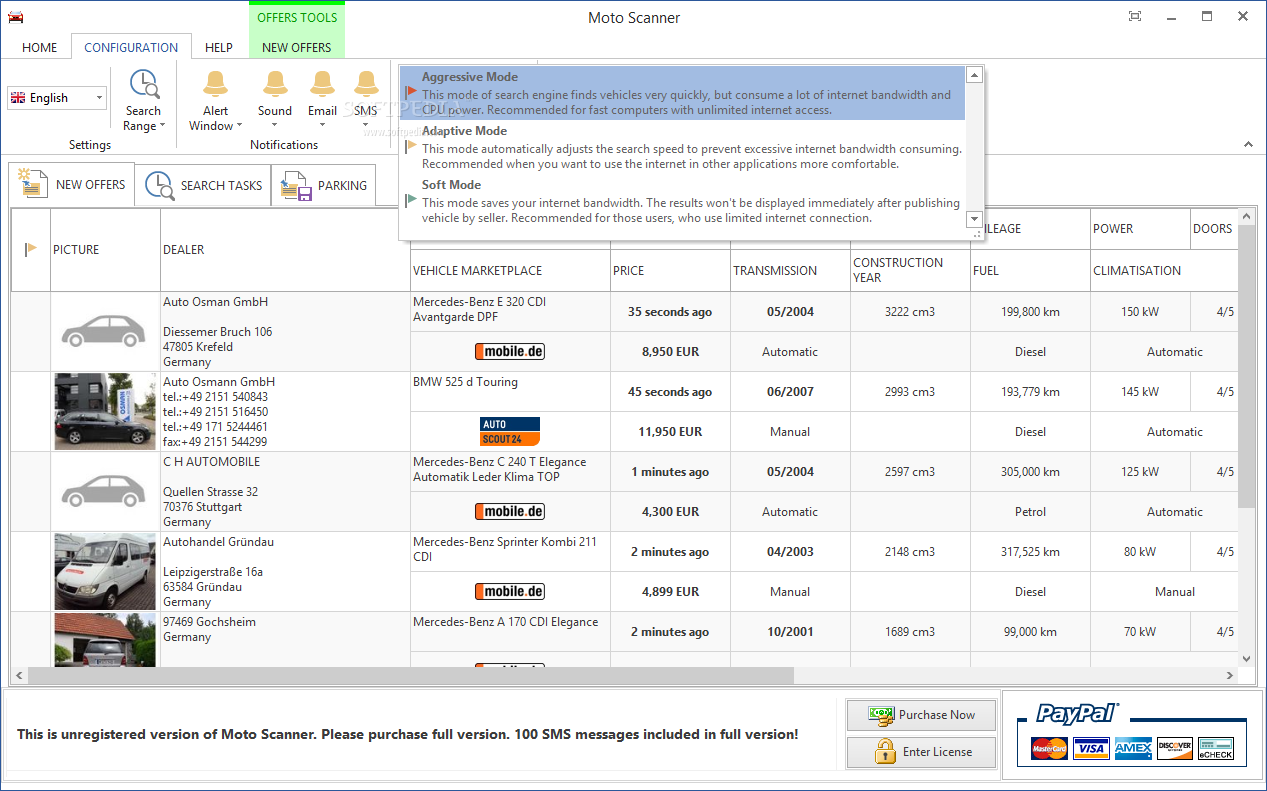Image resolution: width=1267 pixels, height=791 pixels.
Task: Switch to the CONFIGURATION ribbon tab
Action: pos(131,47)
